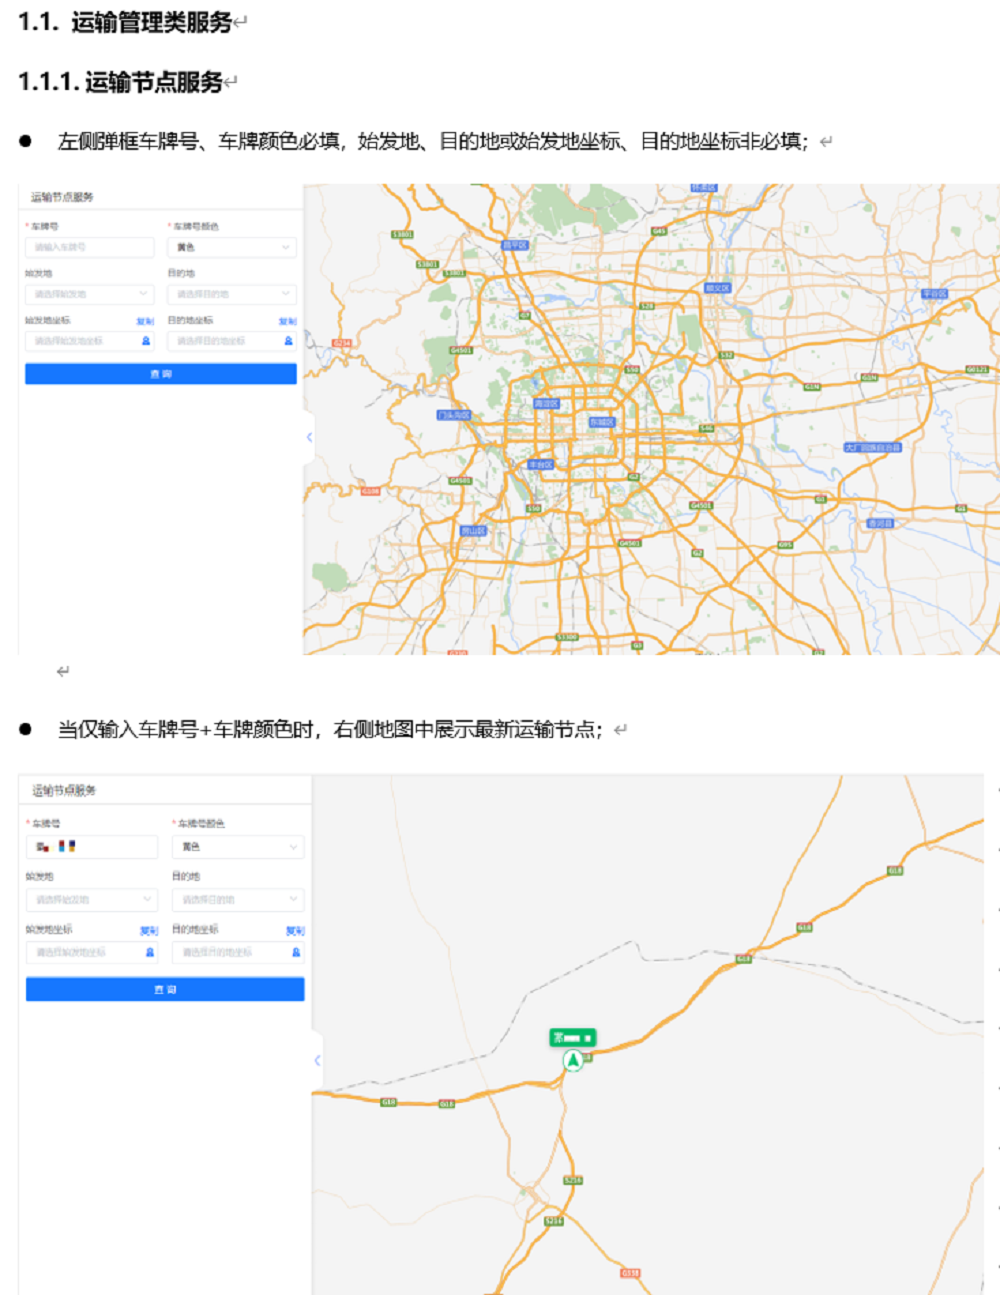
Task: Click the destination coordinate picker icon in lower form
Action: point(296,953)
